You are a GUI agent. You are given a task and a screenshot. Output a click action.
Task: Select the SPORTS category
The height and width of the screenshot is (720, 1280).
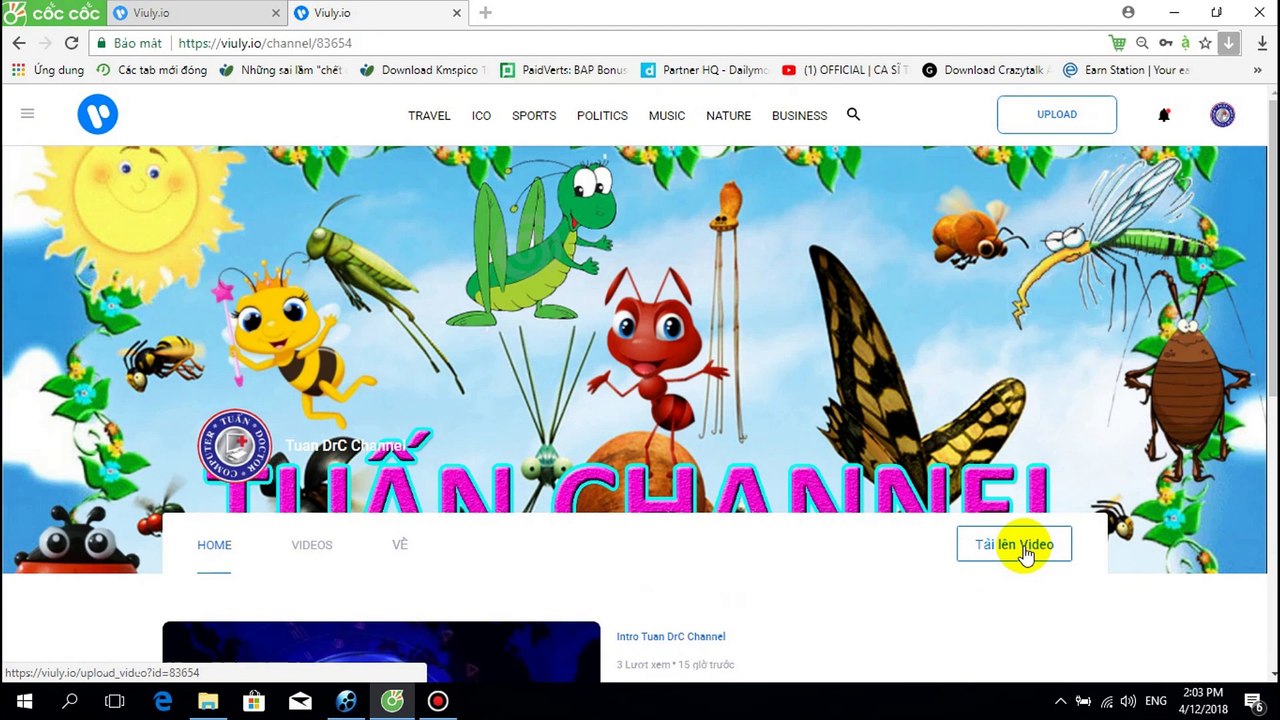coord(534,115)
